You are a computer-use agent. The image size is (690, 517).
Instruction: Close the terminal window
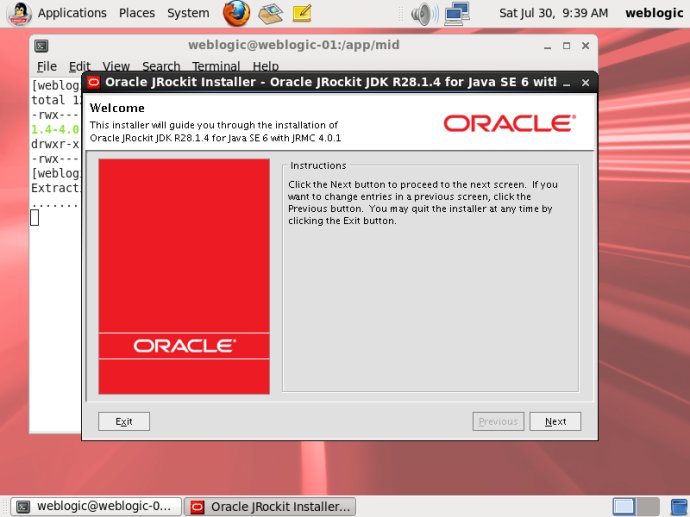tap(585, 46)
